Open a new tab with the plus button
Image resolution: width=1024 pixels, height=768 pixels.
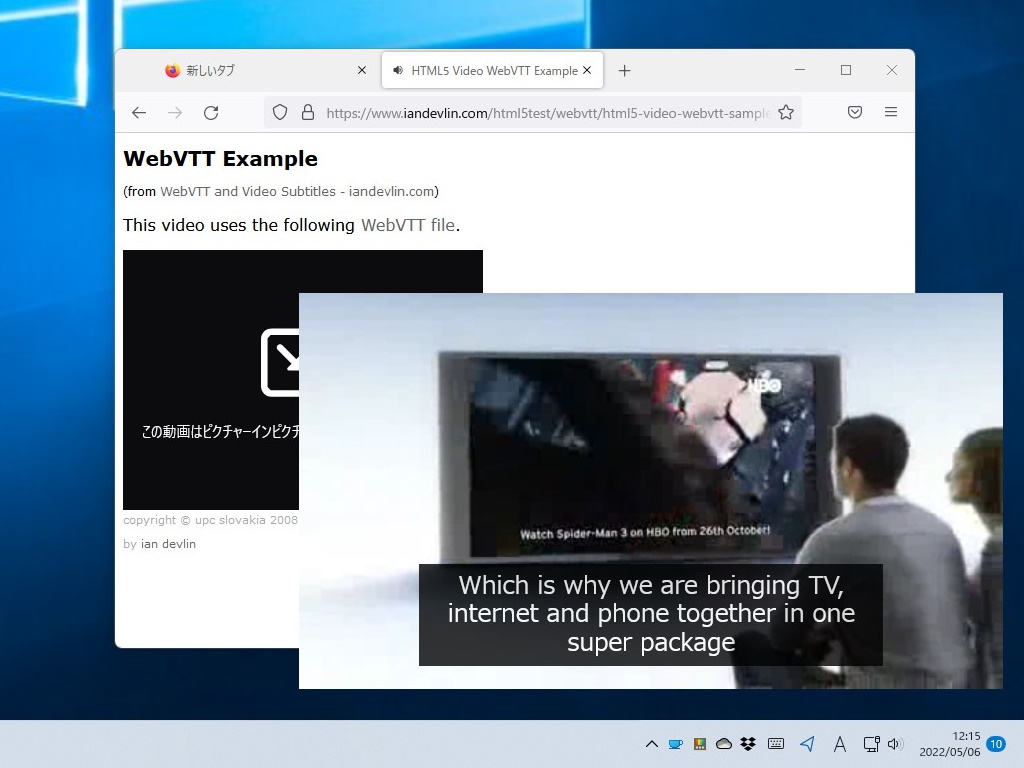pos(625,70)
